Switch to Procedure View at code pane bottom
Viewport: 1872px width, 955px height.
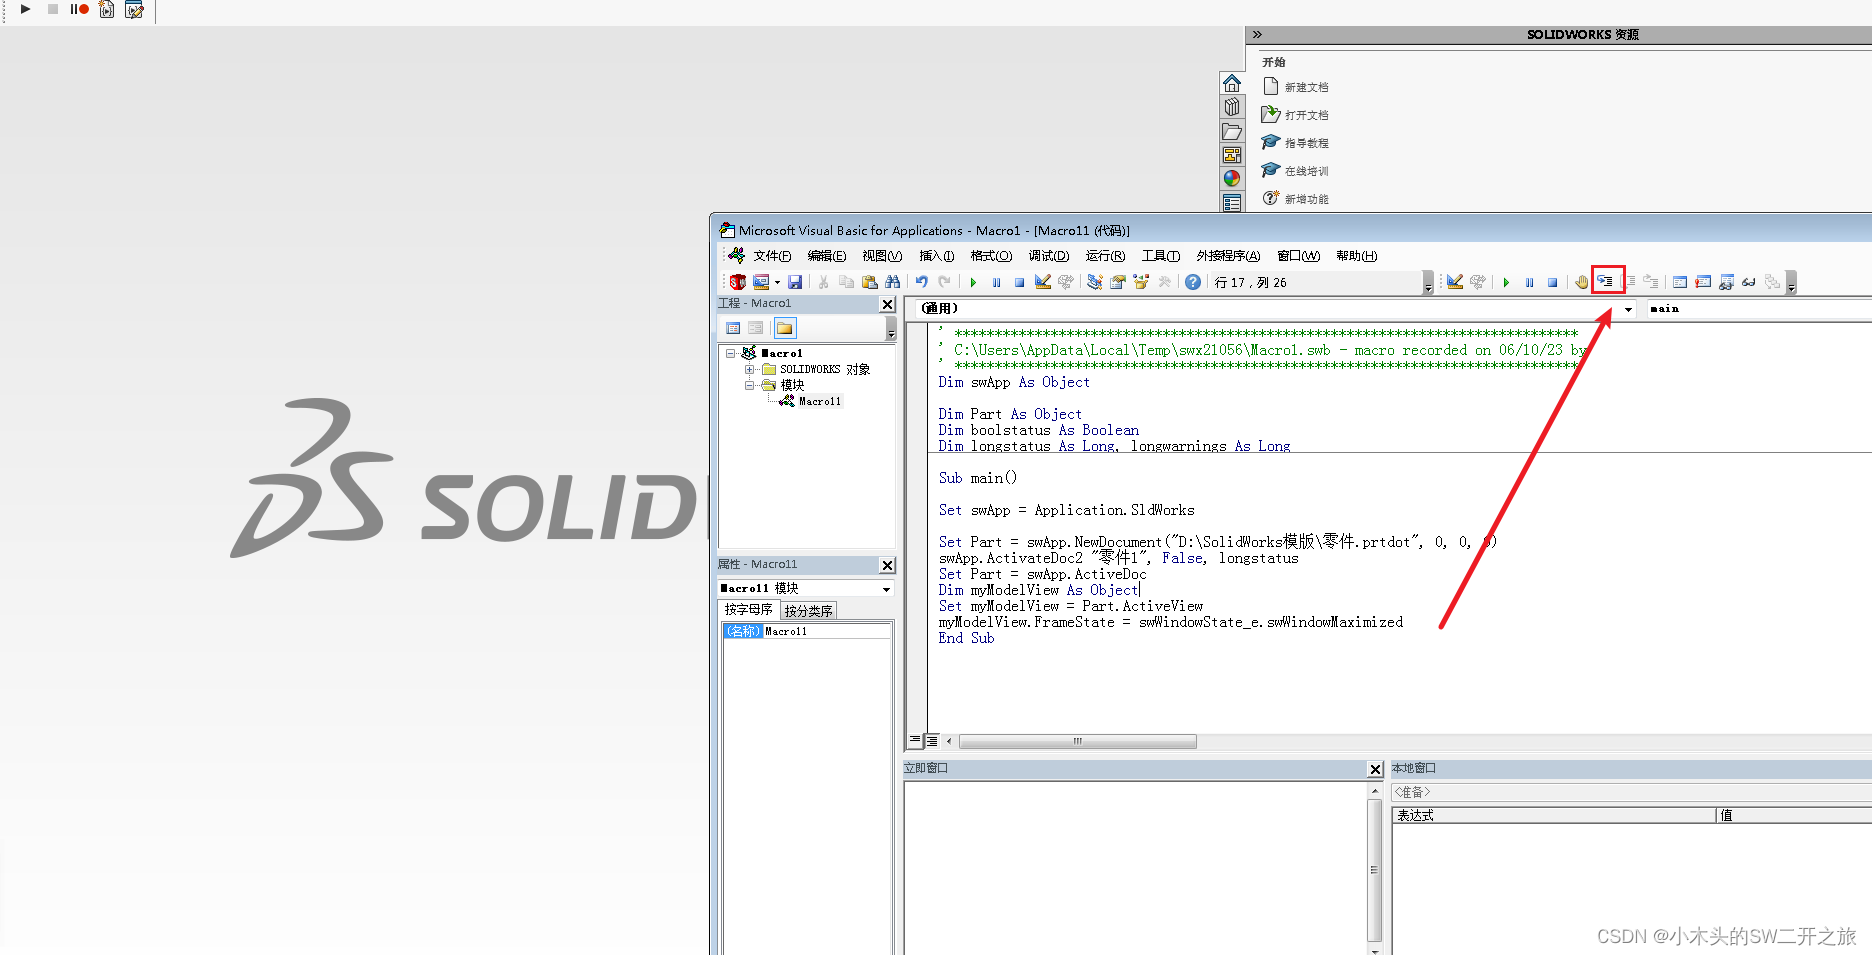click(x=915, y=741)
